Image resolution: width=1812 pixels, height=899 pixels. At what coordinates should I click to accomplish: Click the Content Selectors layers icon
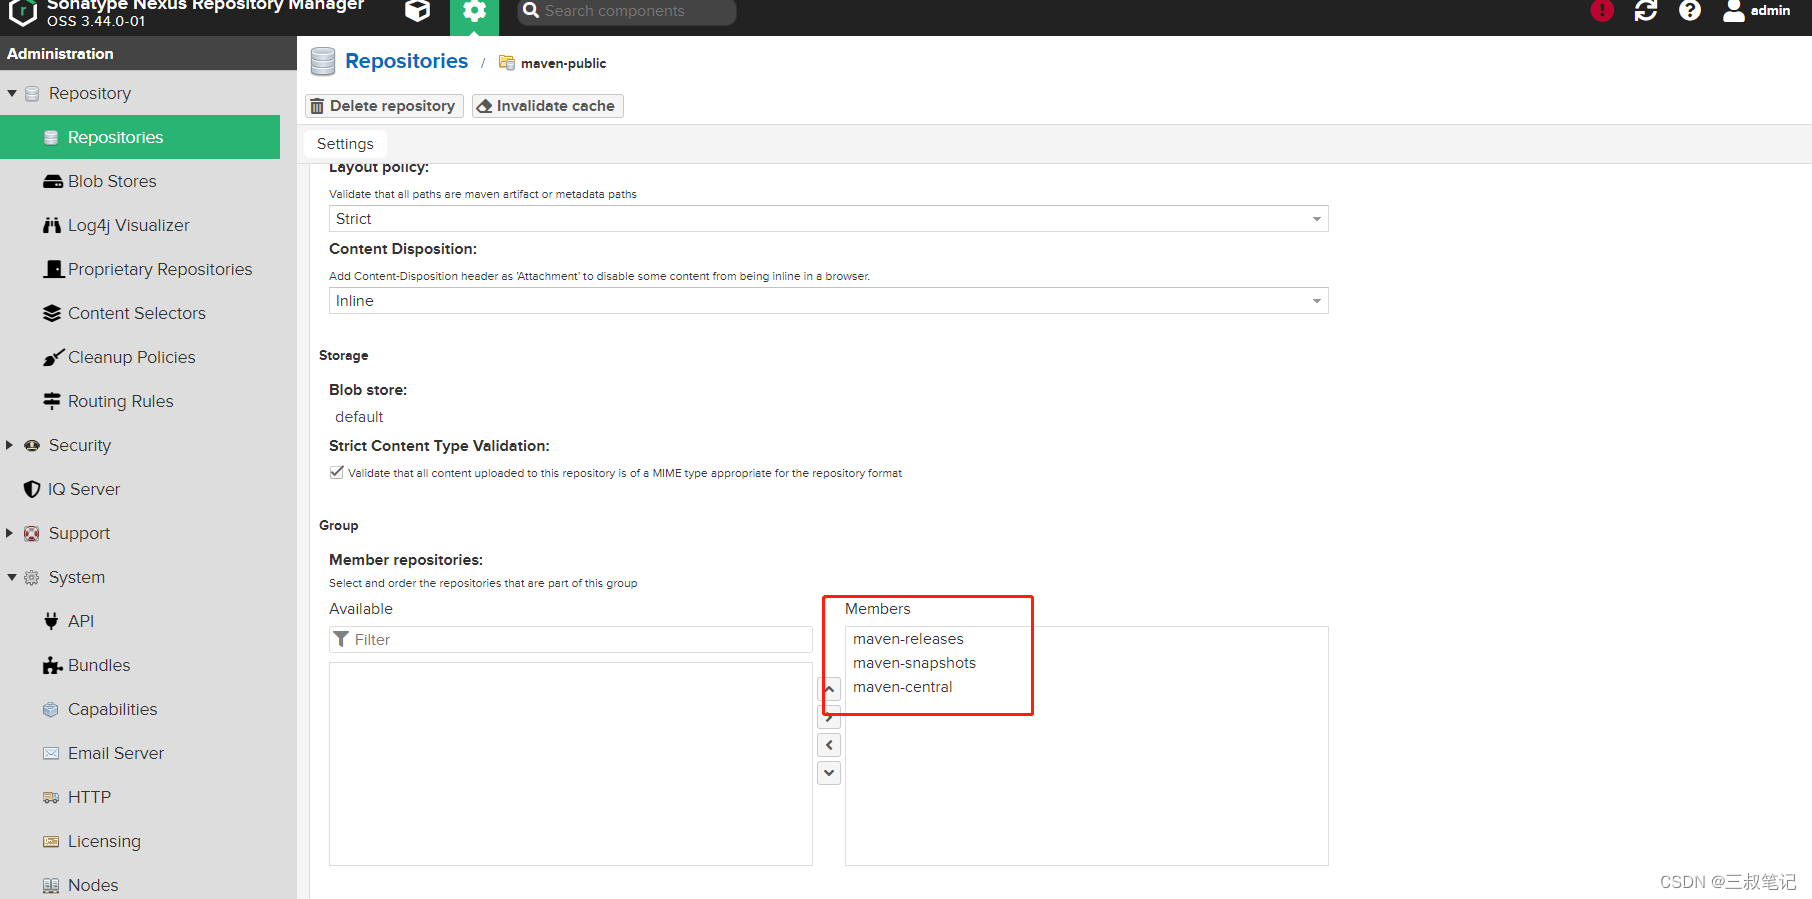52,313
